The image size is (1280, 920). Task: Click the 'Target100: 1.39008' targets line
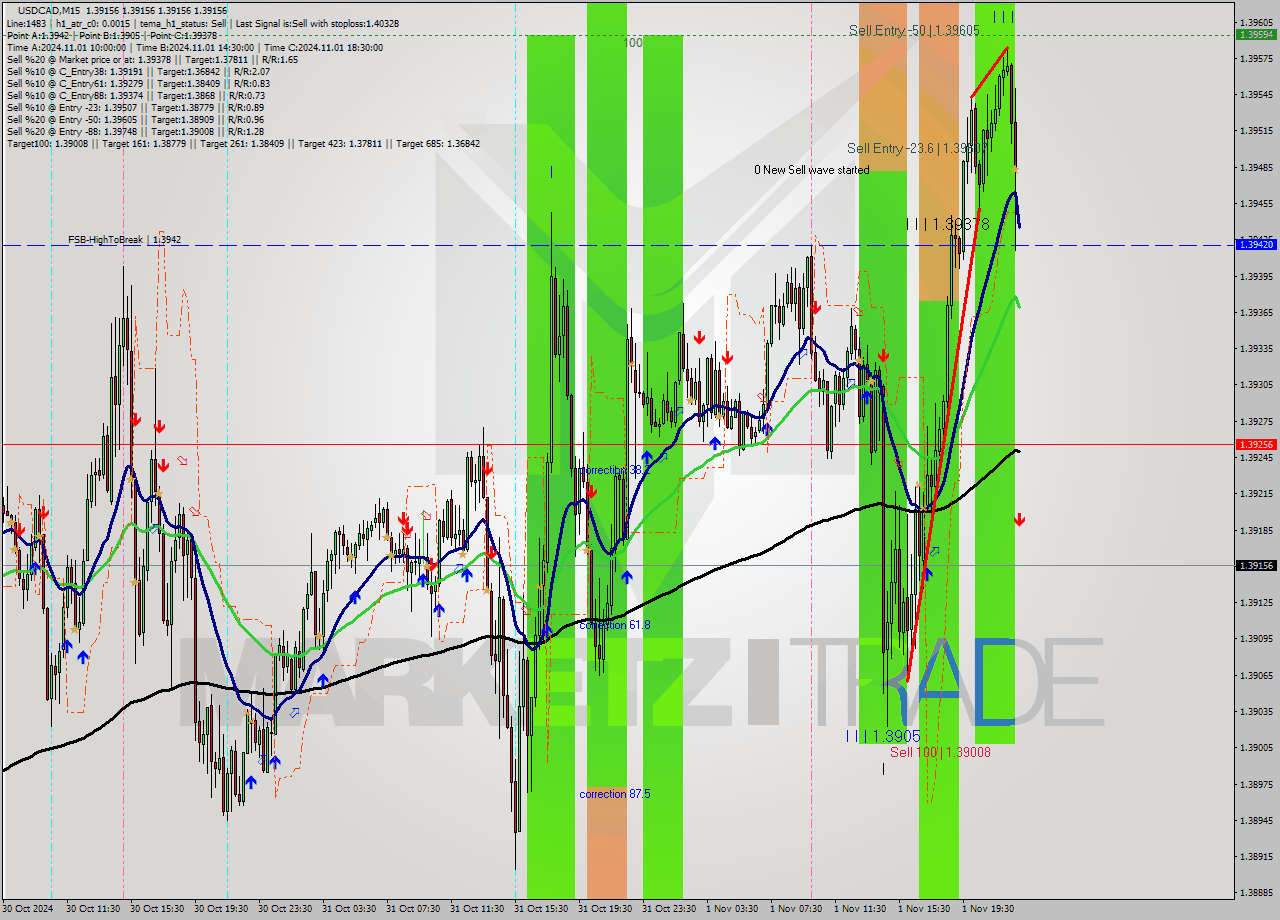point(243,143)
